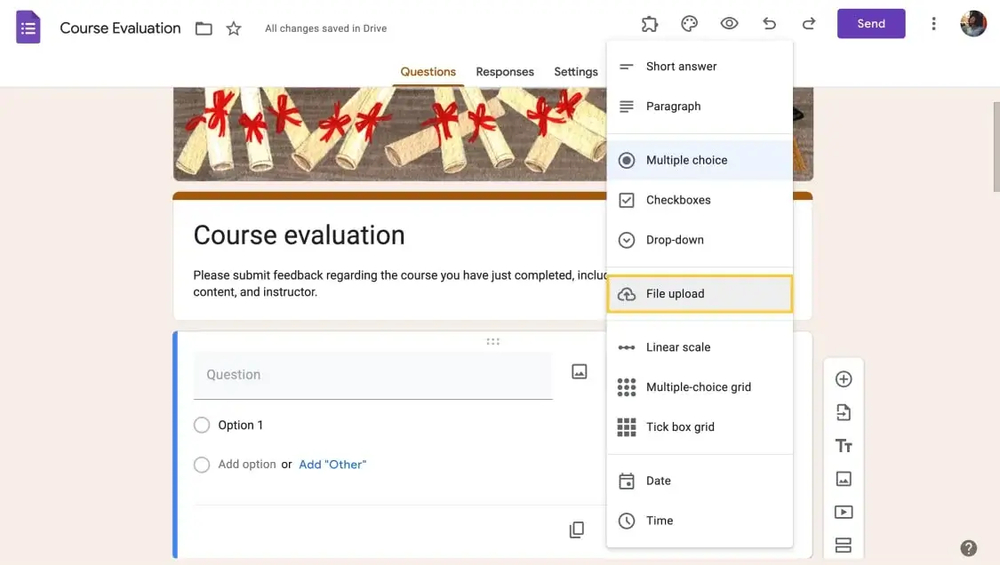Click the redo arrow icon
Screen dimensions: 1000x565
pos(809,24)
